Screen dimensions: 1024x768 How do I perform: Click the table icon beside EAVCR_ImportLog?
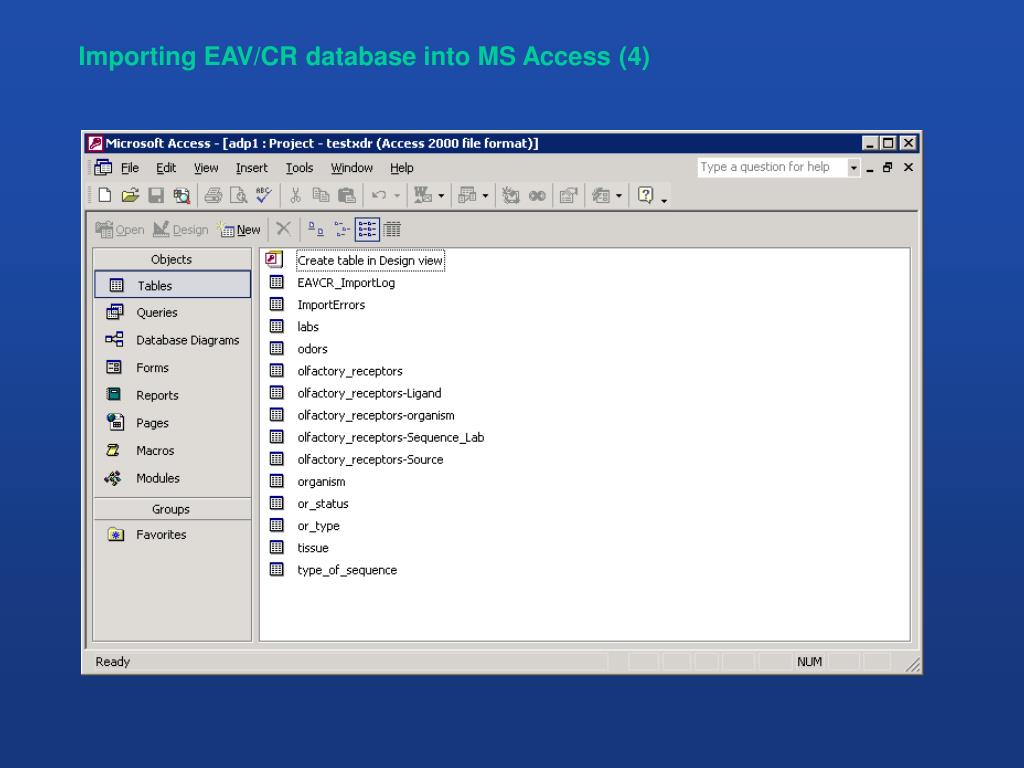coord(277,282)
